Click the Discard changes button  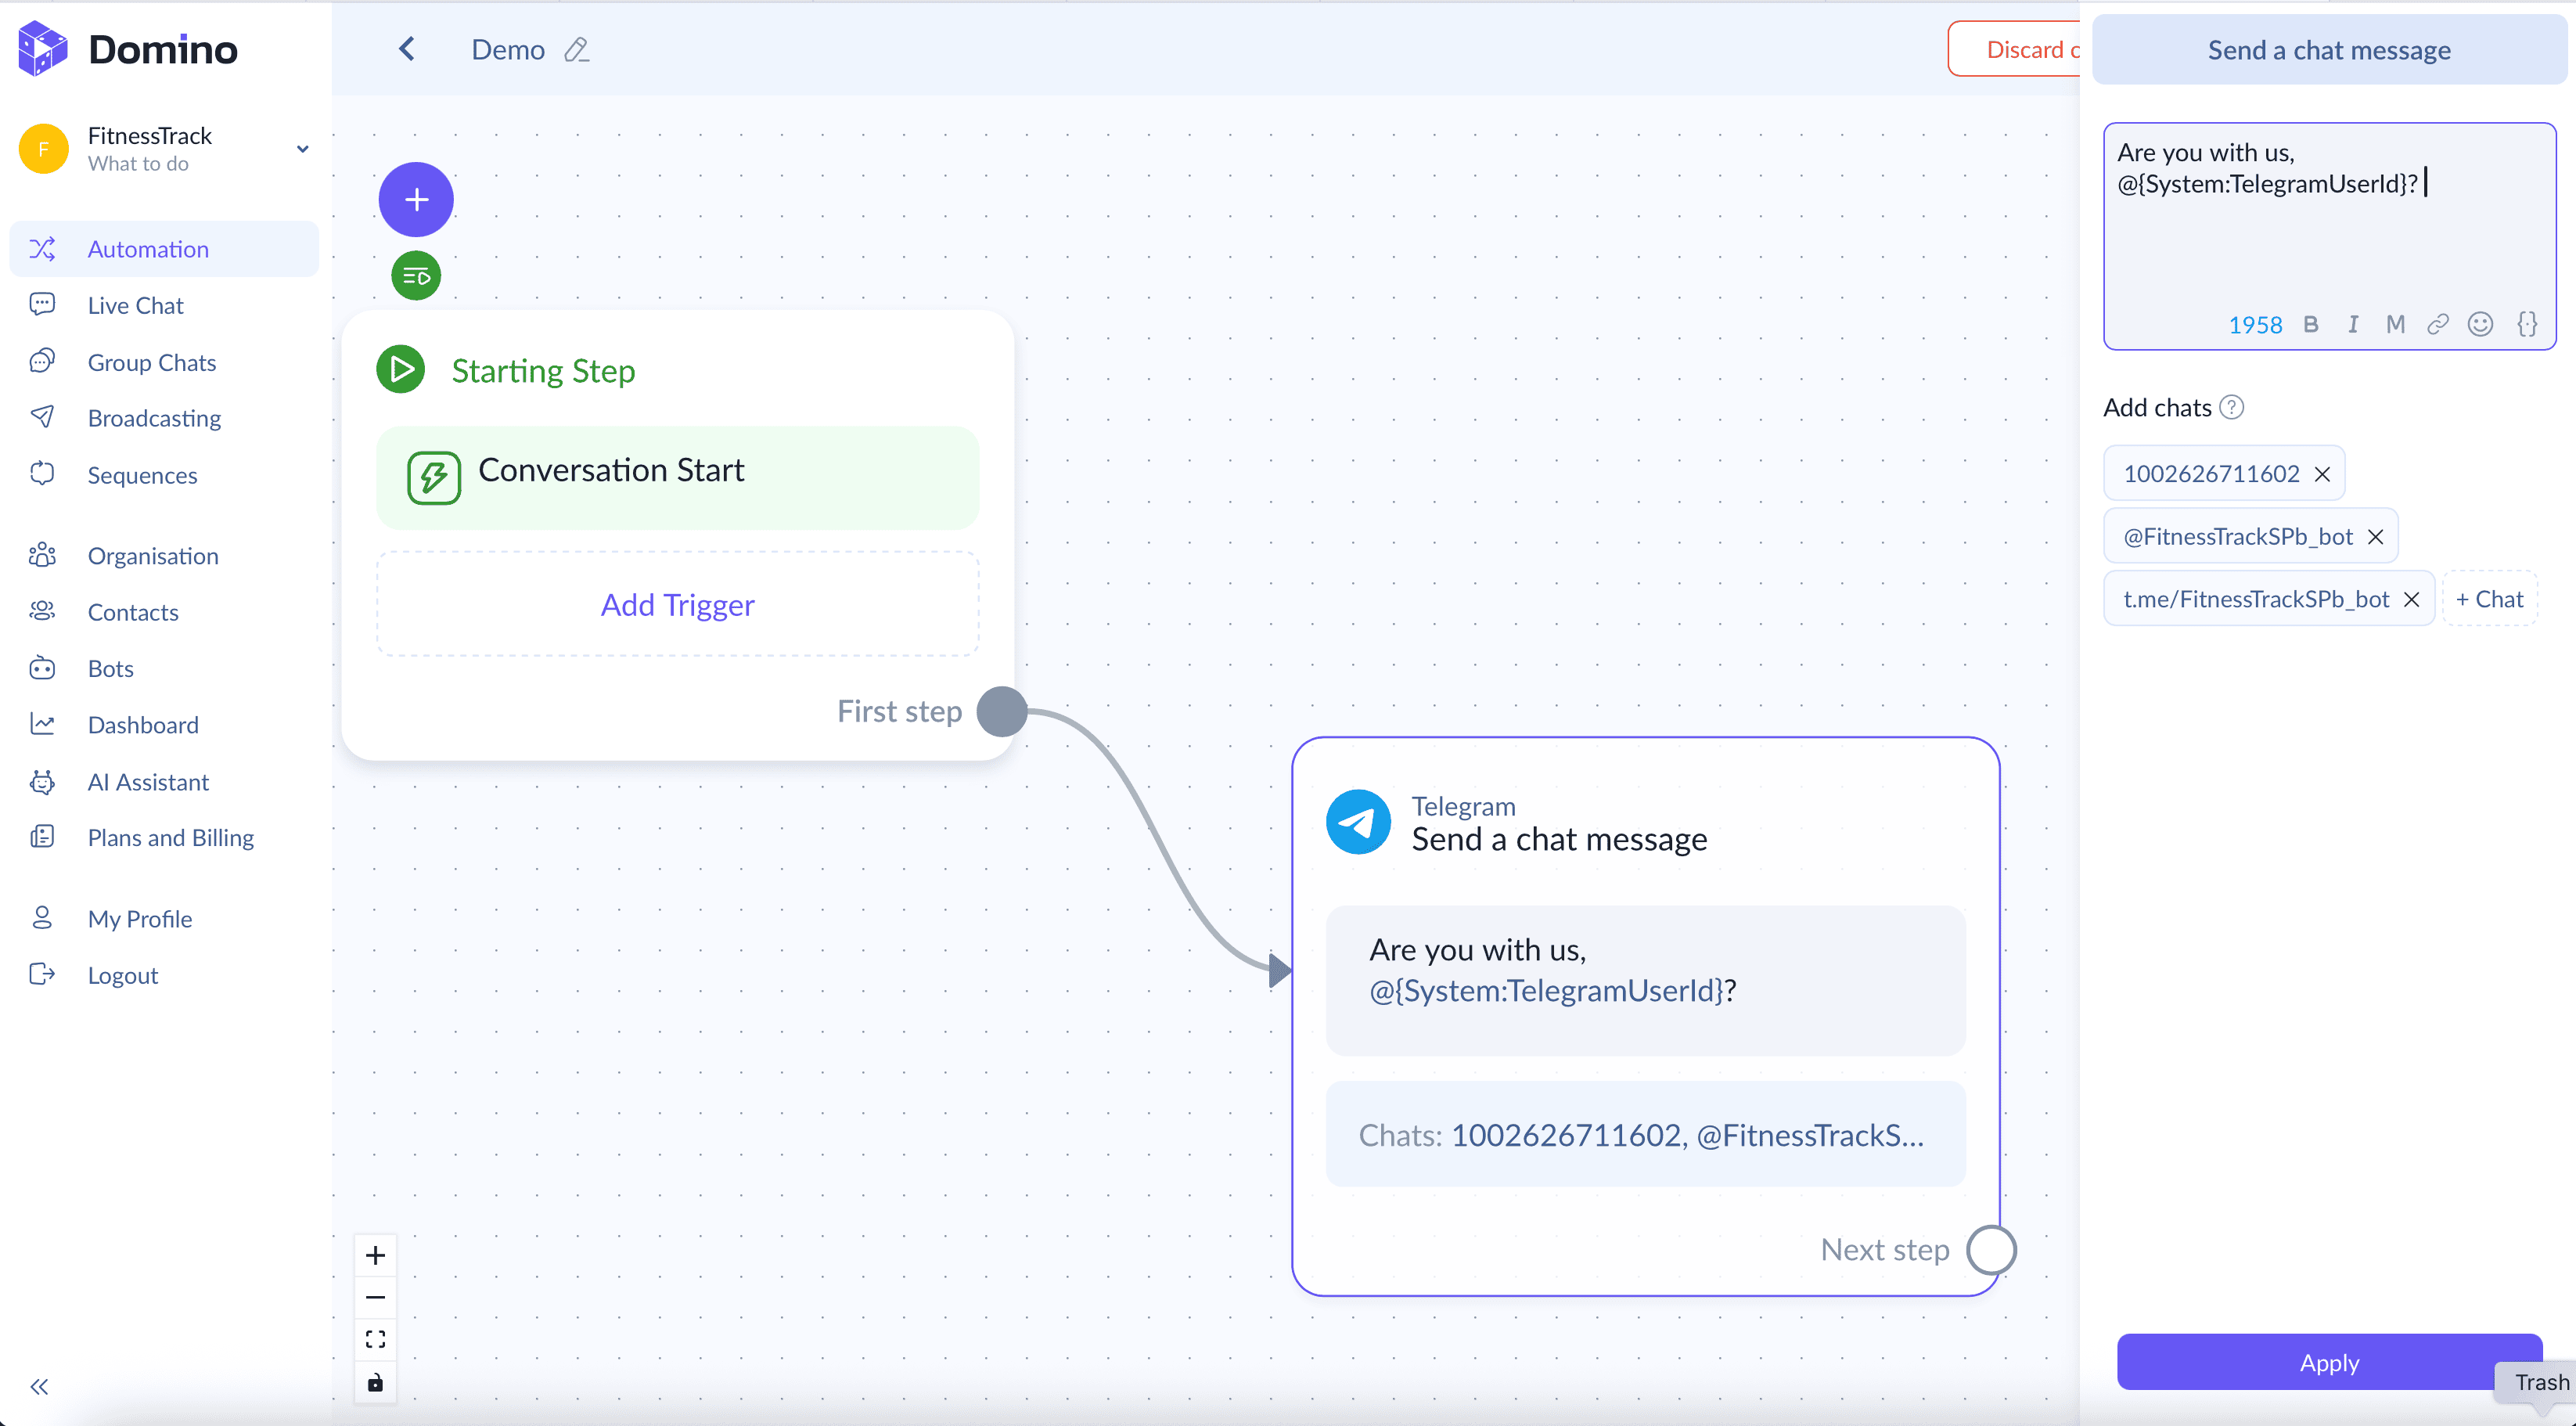click(x=2015, y=49)
